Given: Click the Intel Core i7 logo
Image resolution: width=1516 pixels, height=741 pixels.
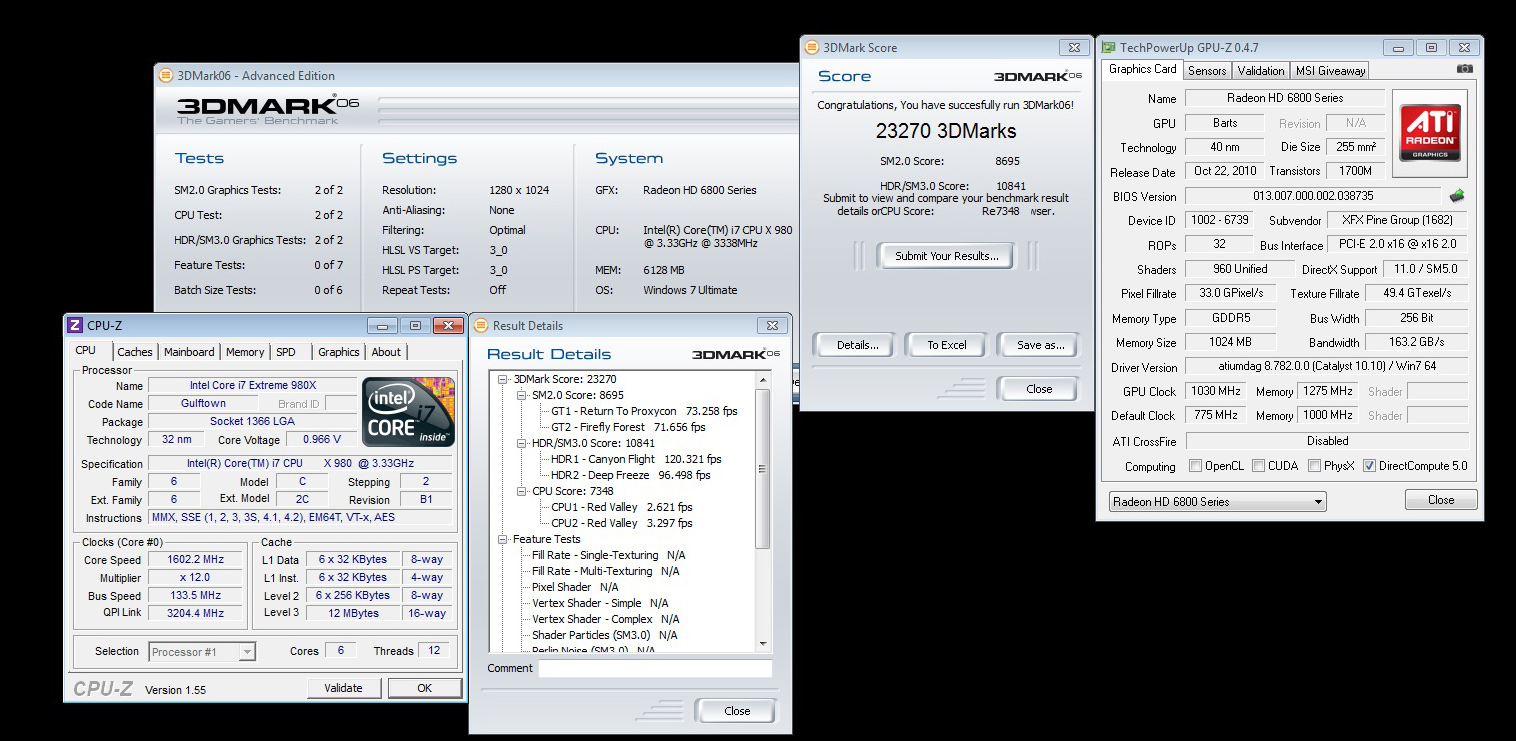Looking at the screenshot, I should coord(408,412).
